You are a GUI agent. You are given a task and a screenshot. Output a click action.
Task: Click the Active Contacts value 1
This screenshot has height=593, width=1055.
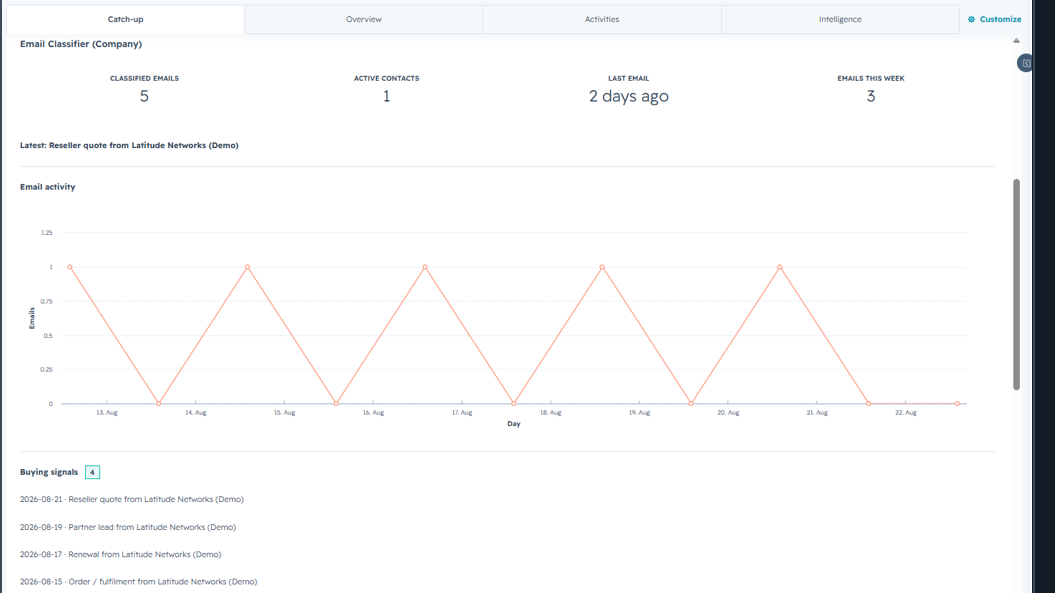(386, 96)
